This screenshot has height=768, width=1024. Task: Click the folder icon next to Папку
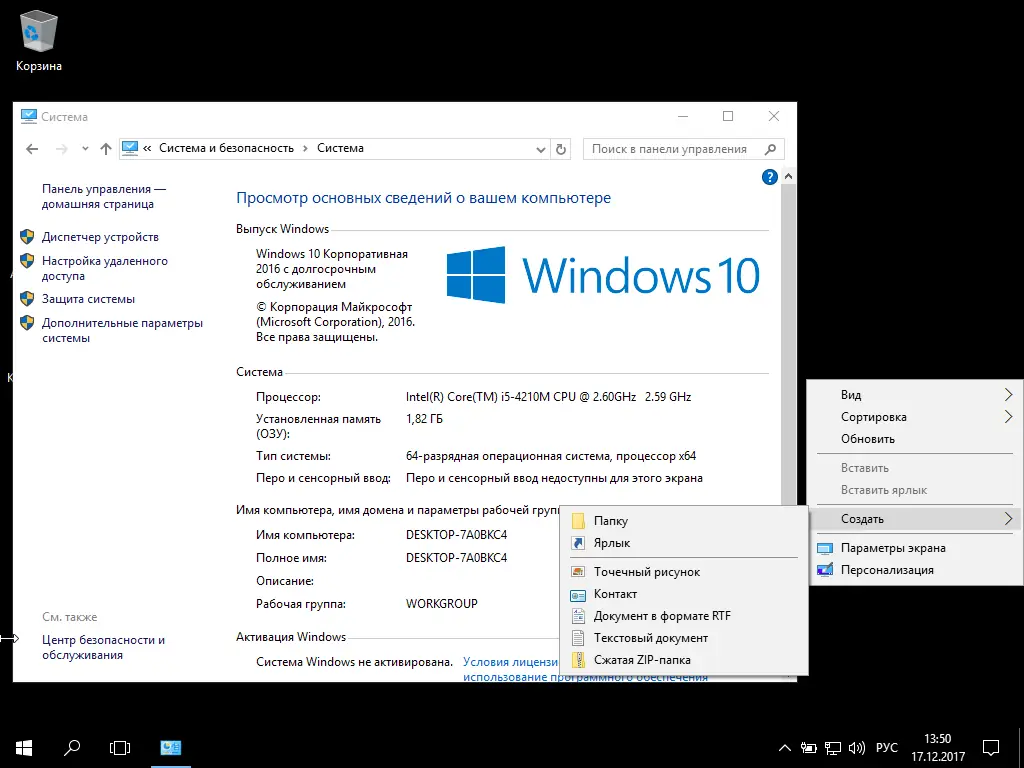pos(578,521)
